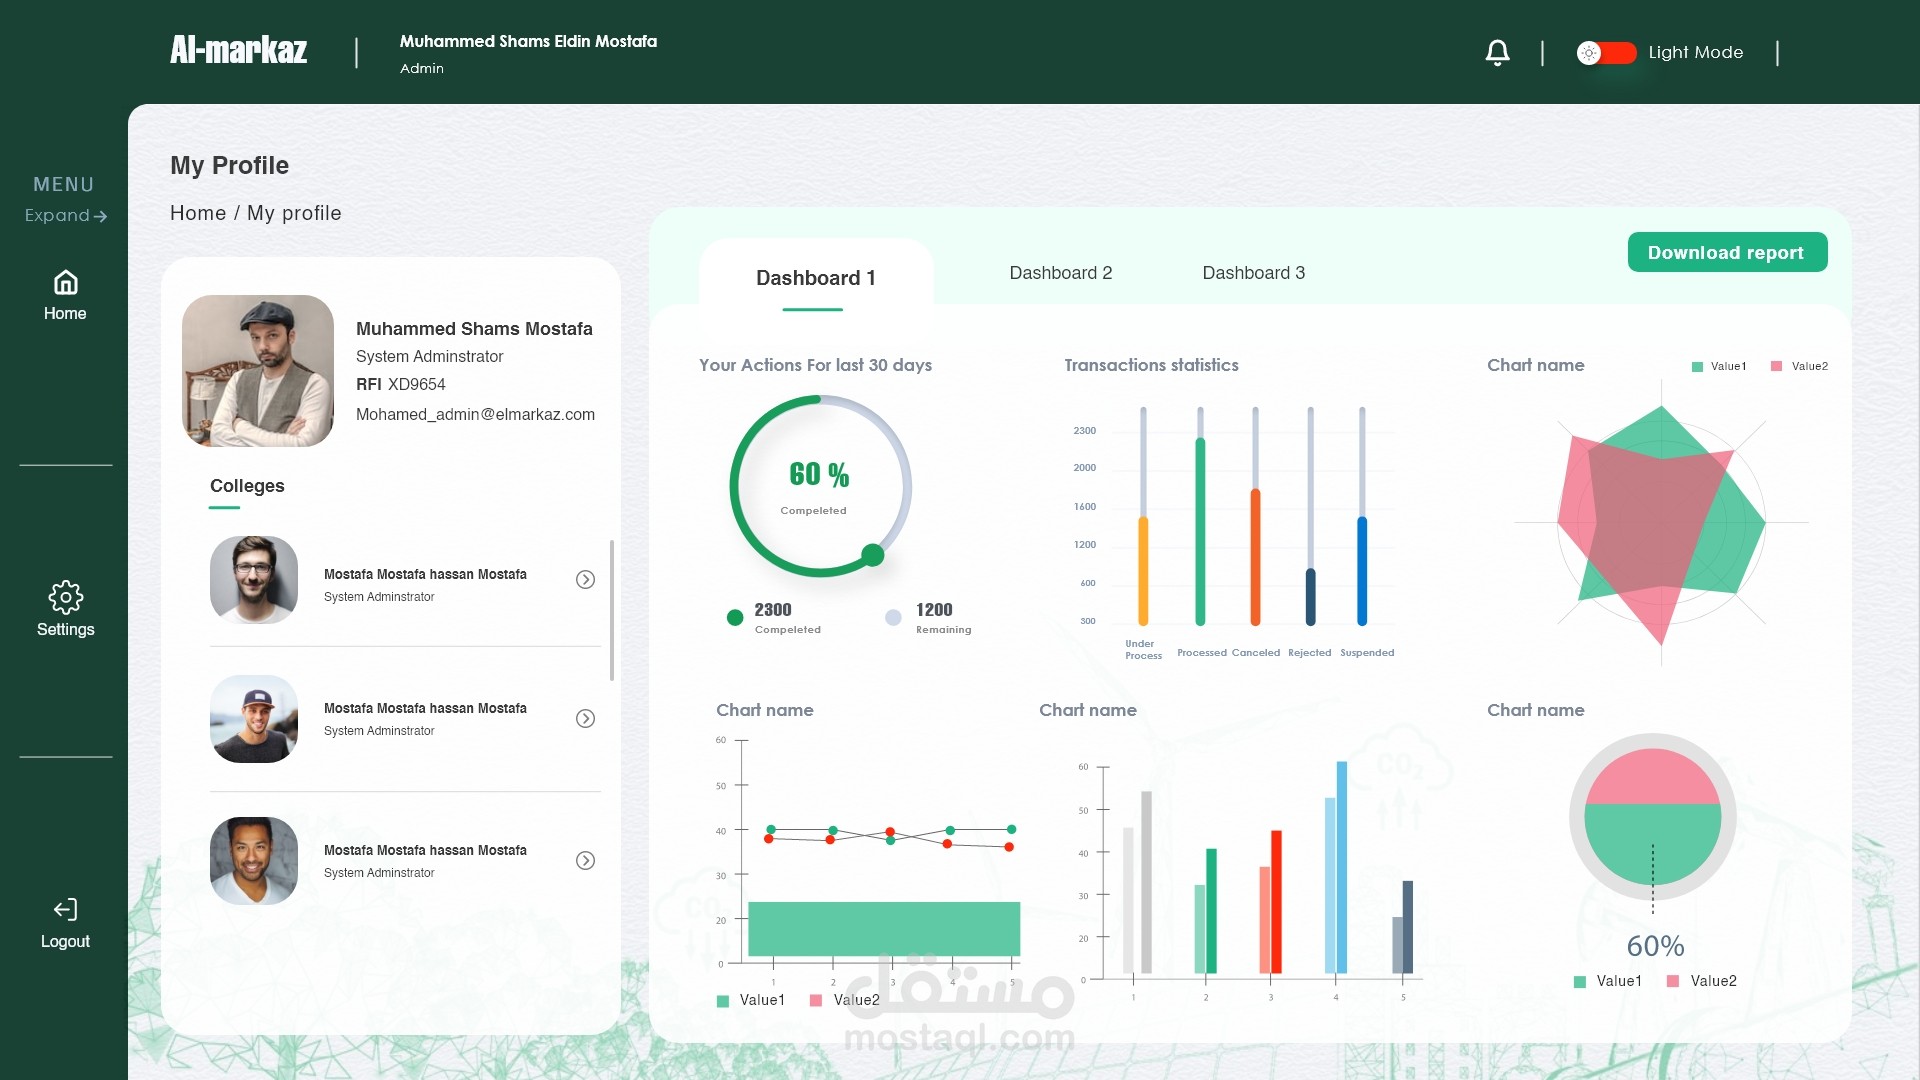Switch to Dashboard 2 tab
The image size is (1920, 1080).
click(x=1060, y=273)
